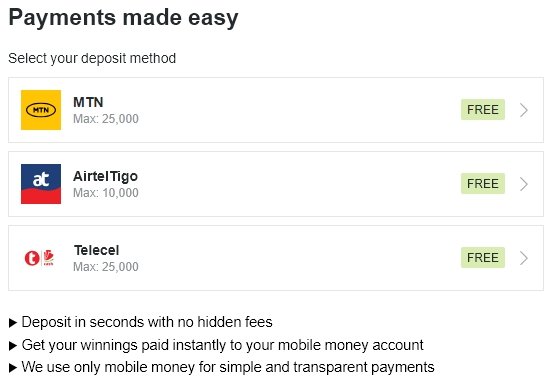This screenshot has width=552, height=390.
Task: Click triangle bullet beside 'Get your winnings'
Action: pos(13,346)
